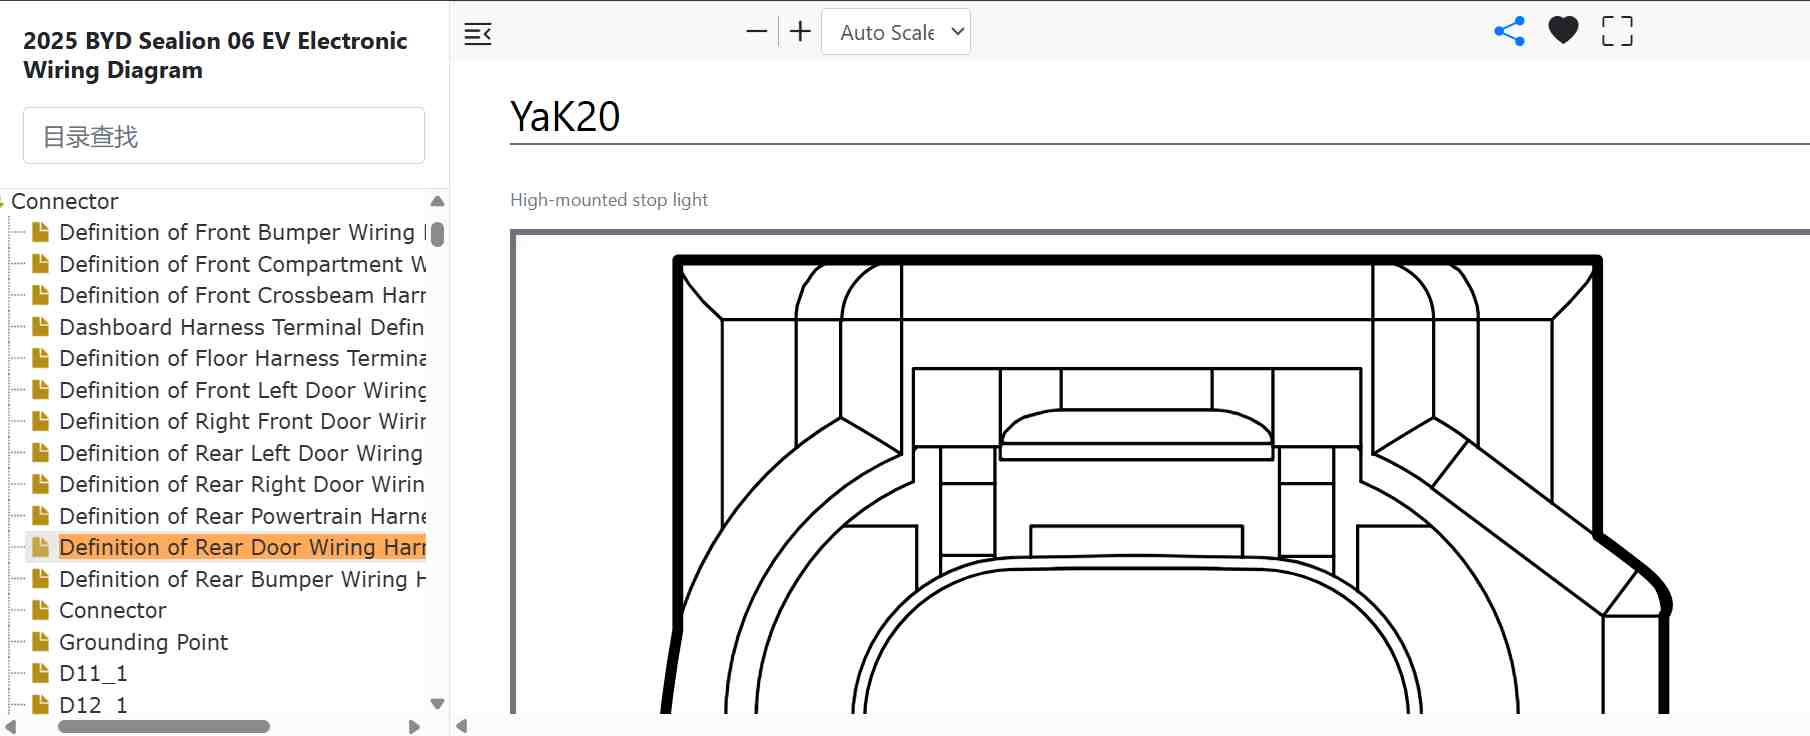Viewport: 1810px width, 736px height.
Task: Open Definition of Front Bumper Wiring
Action: coord(242,232)
